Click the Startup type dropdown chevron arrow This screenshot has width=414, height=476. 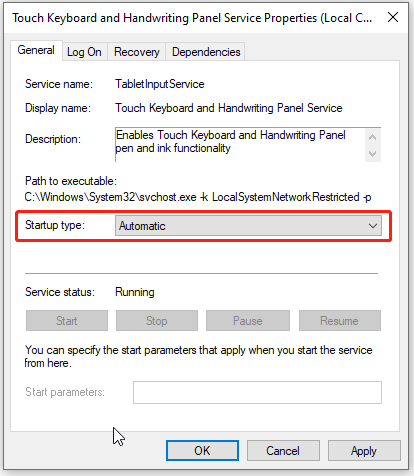pyautogui.click(x=373, y=226)
